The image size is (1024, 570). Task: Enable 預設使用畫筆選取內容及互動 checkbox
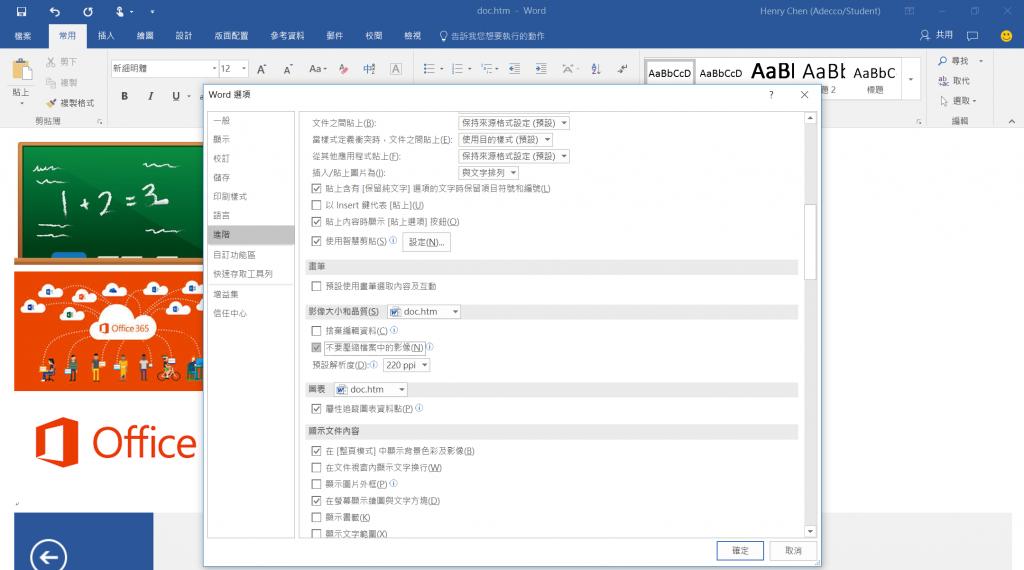point(316,286)
